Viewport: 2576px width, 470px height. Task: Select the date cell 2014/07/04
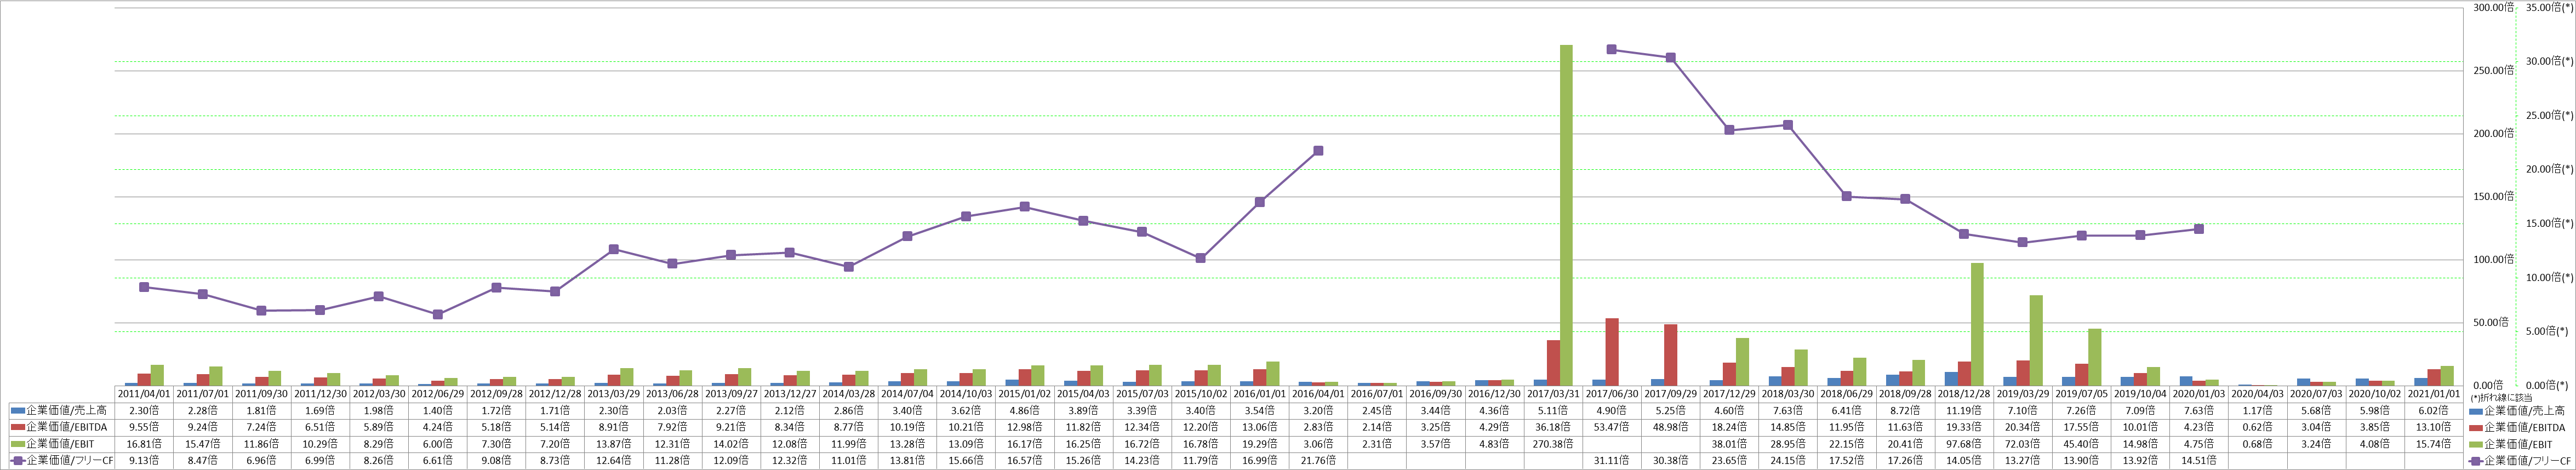pyautogui.click(x=908, y=394)
